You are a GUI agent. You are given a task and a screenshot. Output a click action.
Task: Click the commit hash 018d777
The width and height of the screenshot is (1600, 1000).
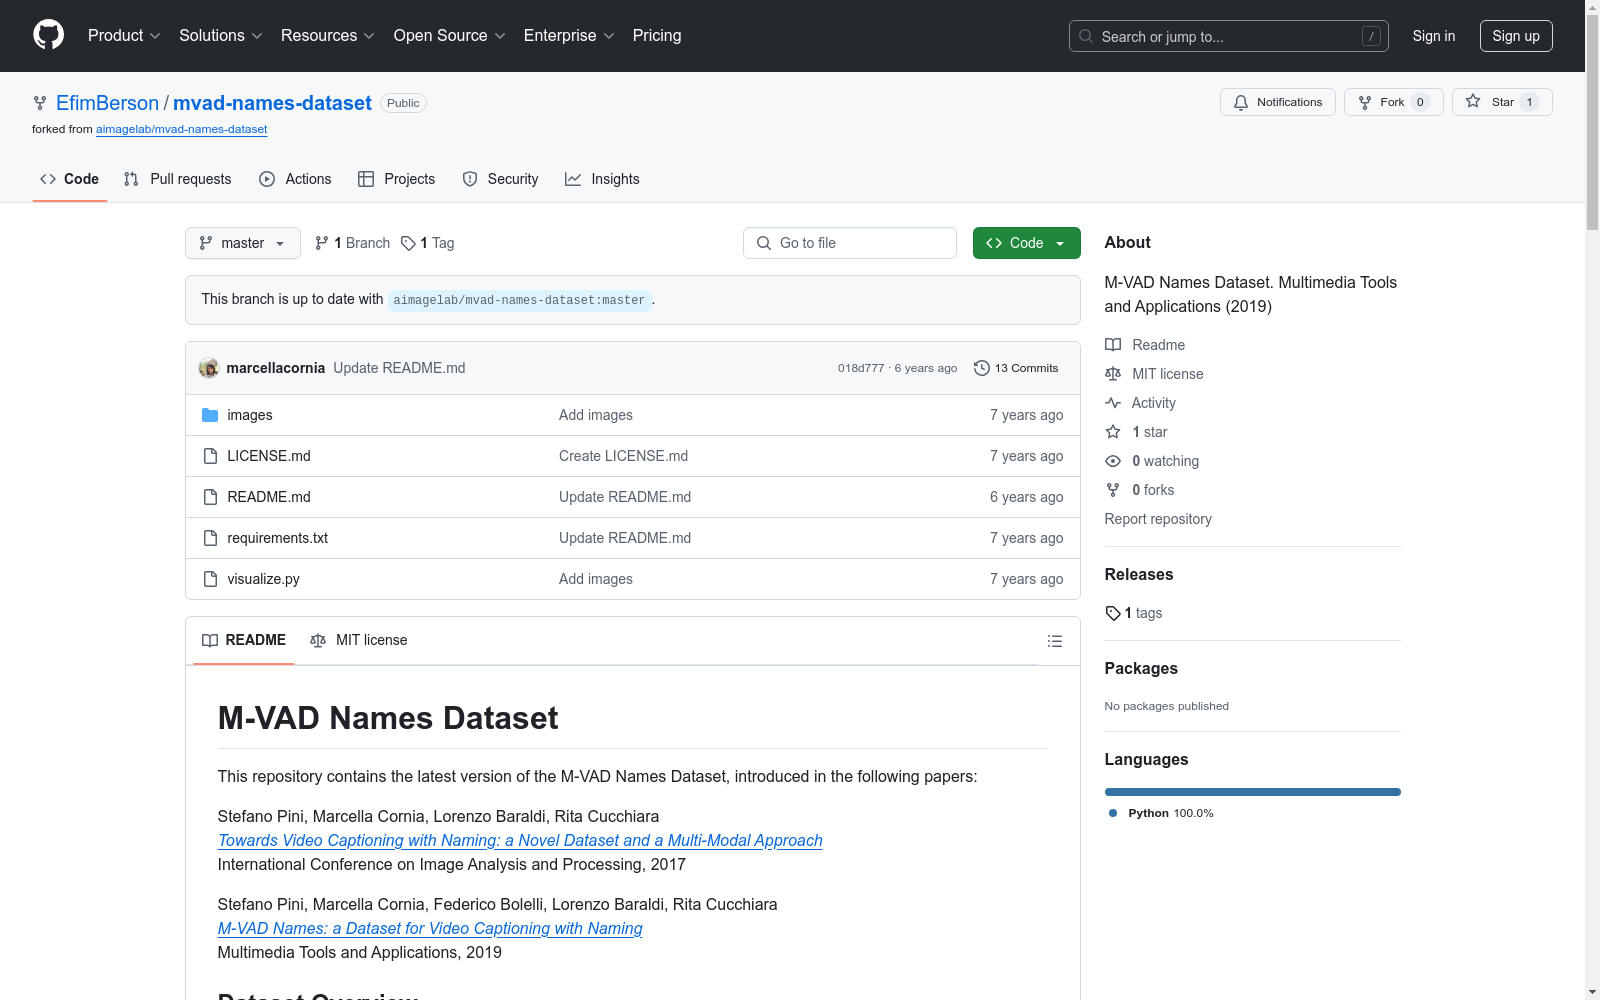pos(861,368)
